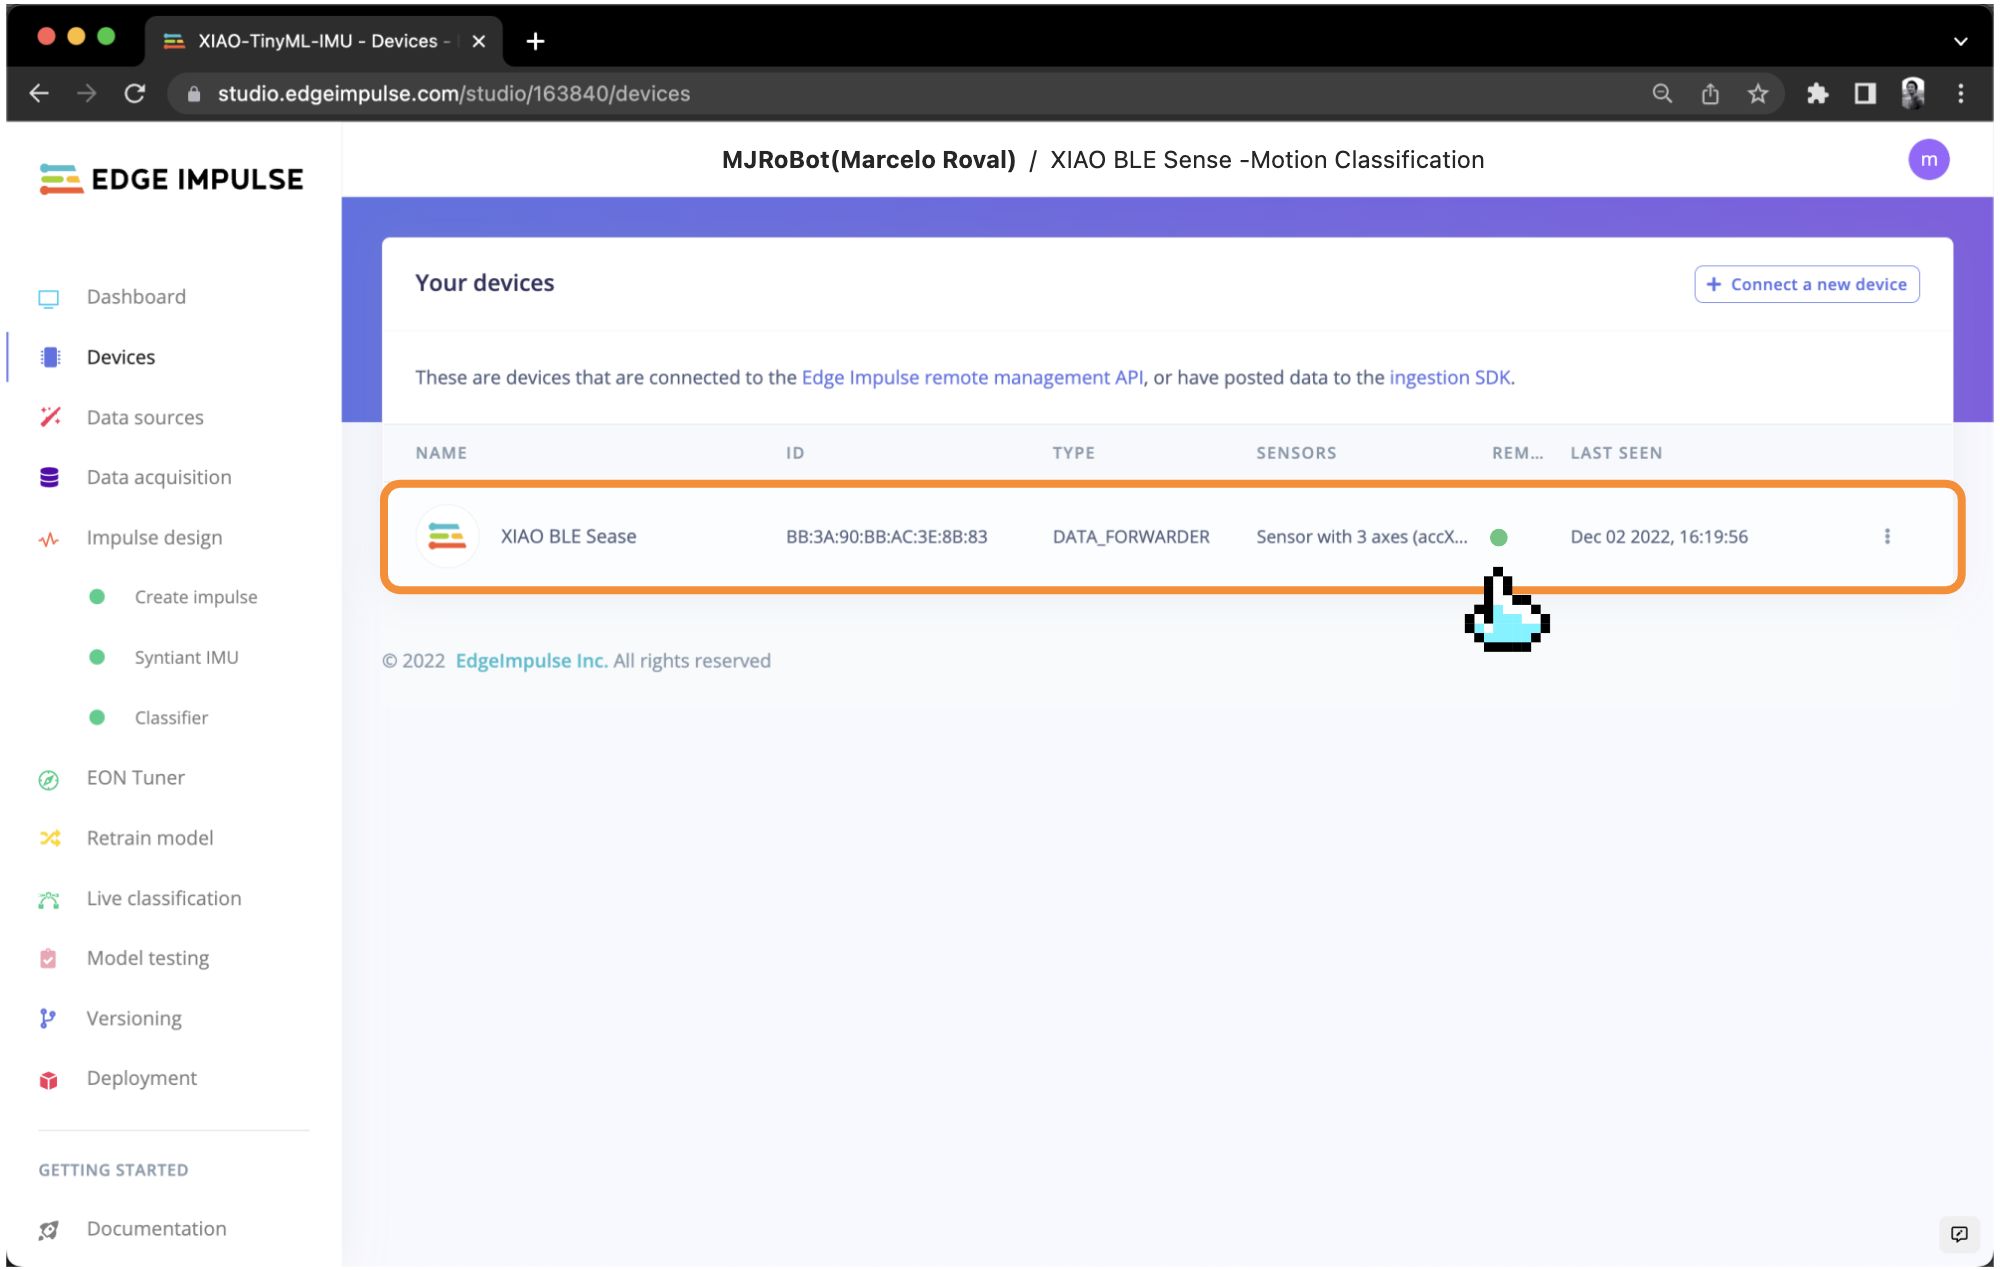2000x1270 pixels.
Task: Click the NAME column header
Action: coord(441,453)
